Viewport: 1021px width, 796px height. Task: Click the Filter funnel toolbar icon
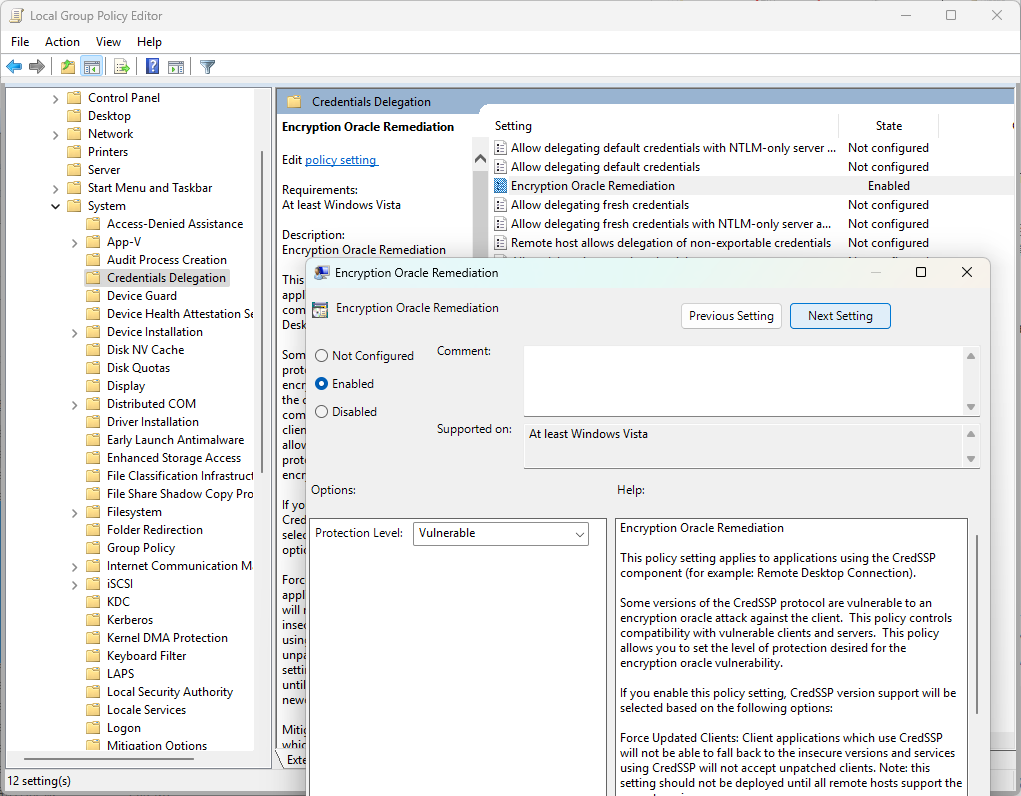[207, 66]
